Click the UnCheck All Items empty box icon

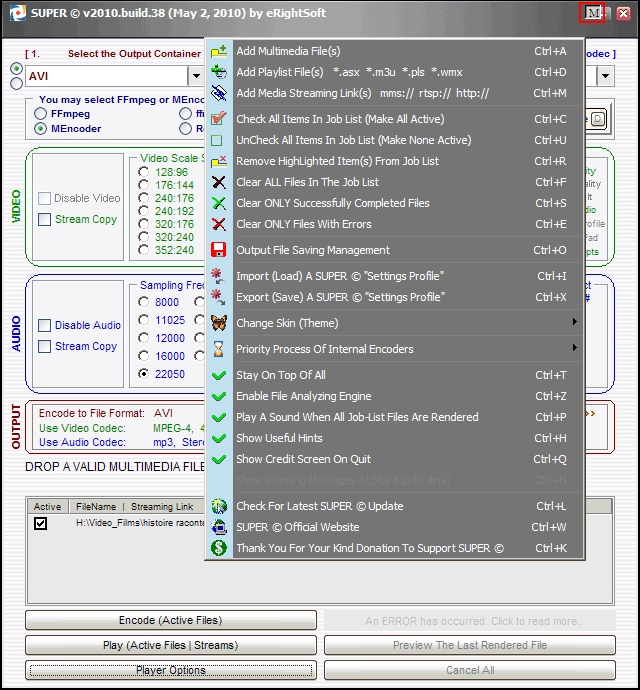217,140
